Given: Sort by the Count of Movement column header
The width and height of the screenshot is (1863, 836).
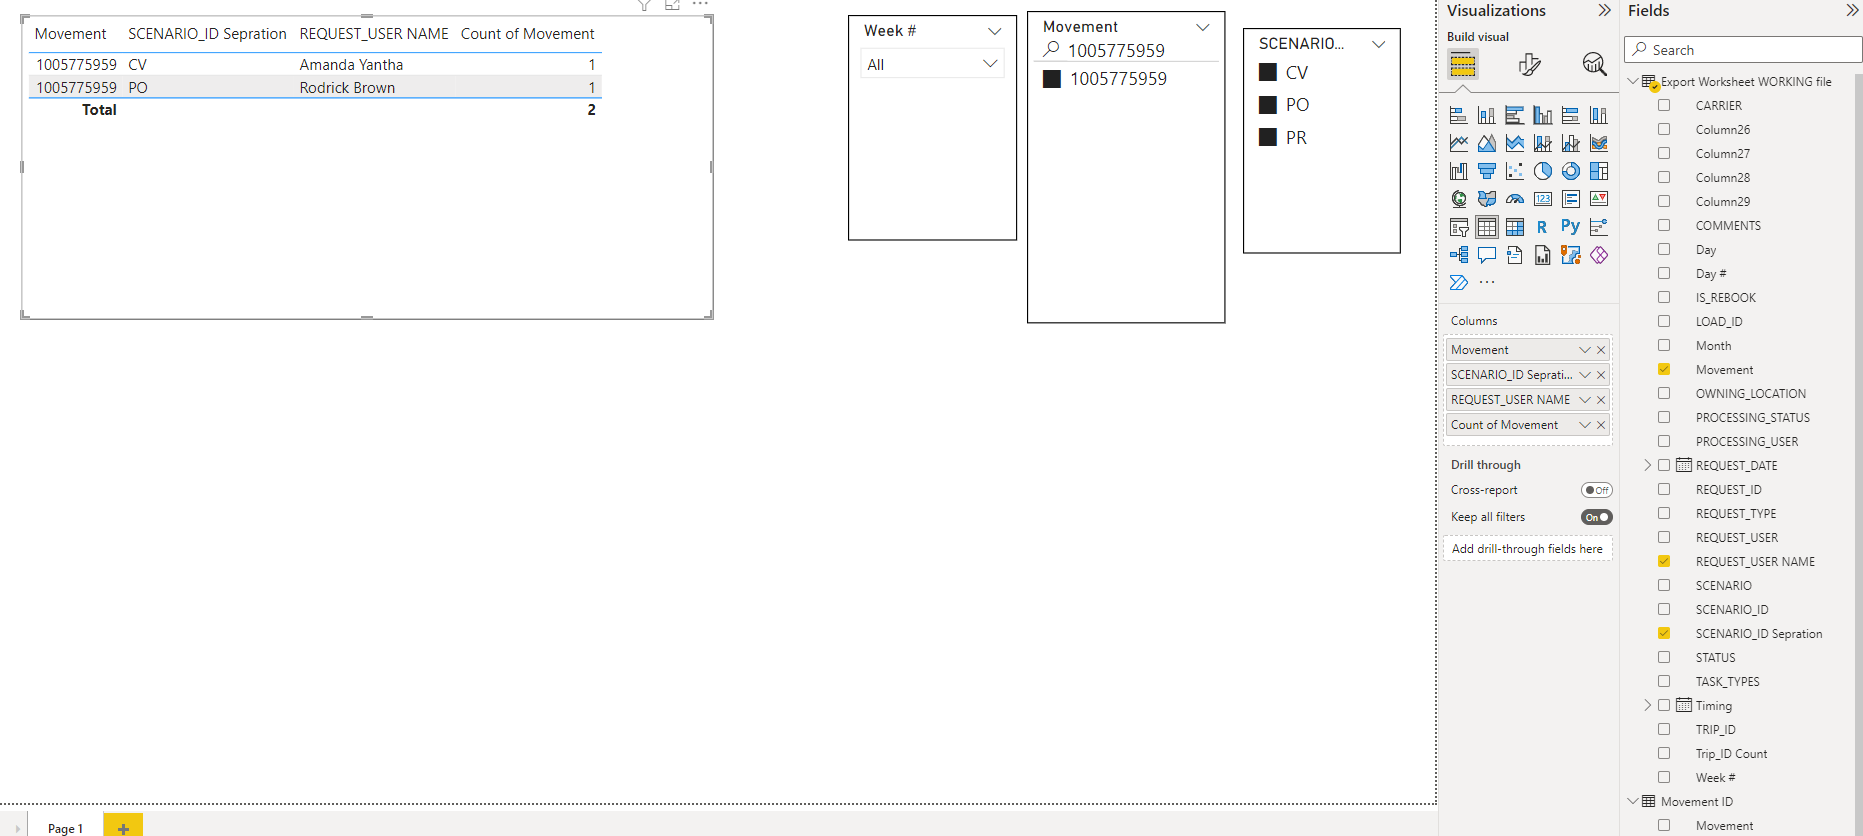Looking at the screenshot, I should click(527, 34).
